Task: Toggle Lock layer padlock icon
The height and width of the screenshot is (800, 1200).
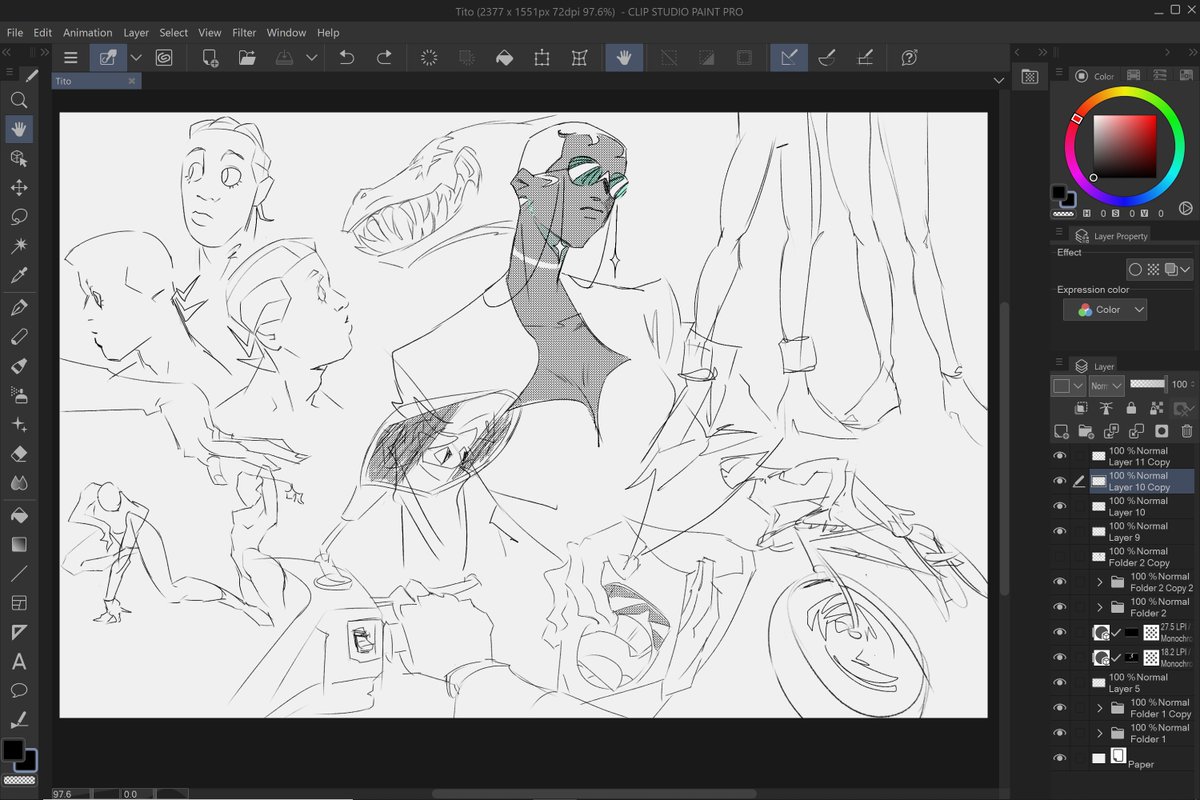Action: (x=1131, y=408)
